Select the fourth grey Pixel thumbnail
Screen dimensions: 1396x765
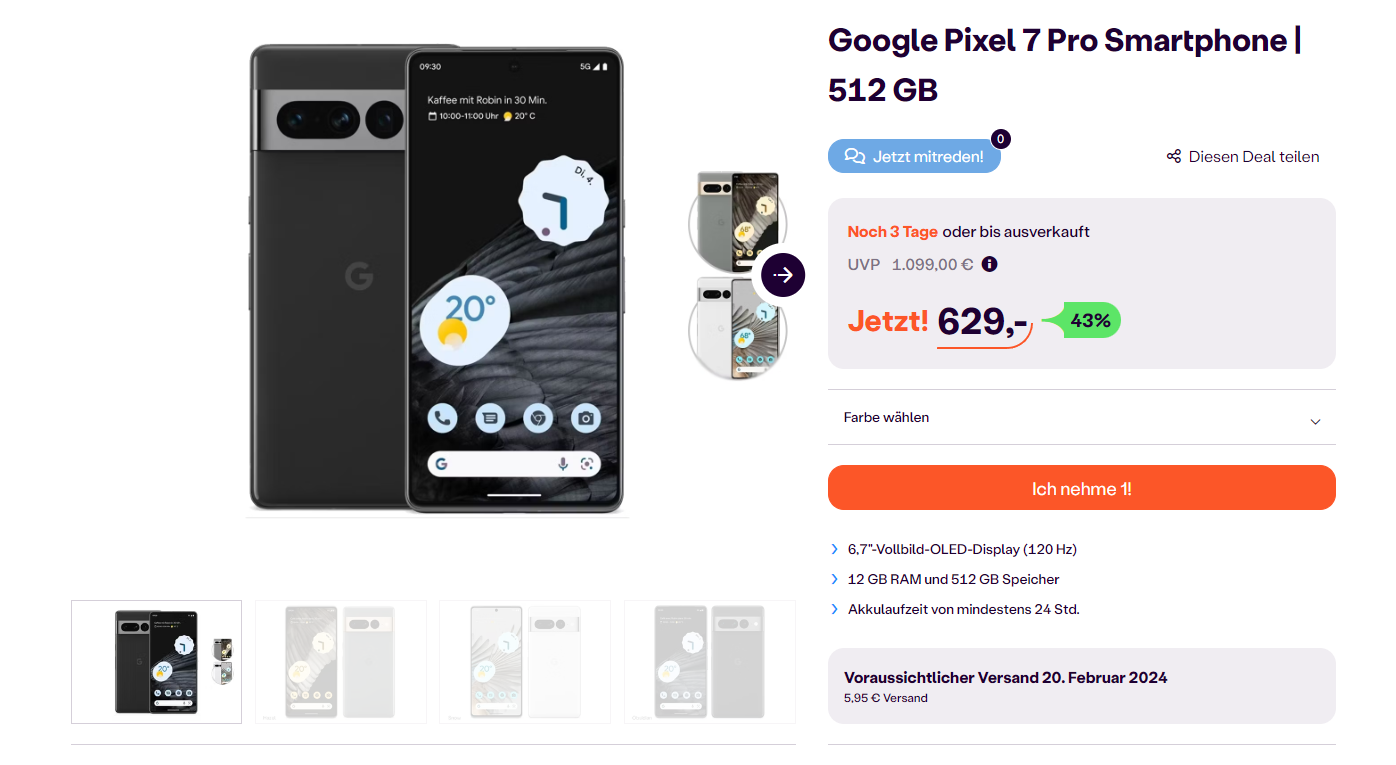coord(710,661)
